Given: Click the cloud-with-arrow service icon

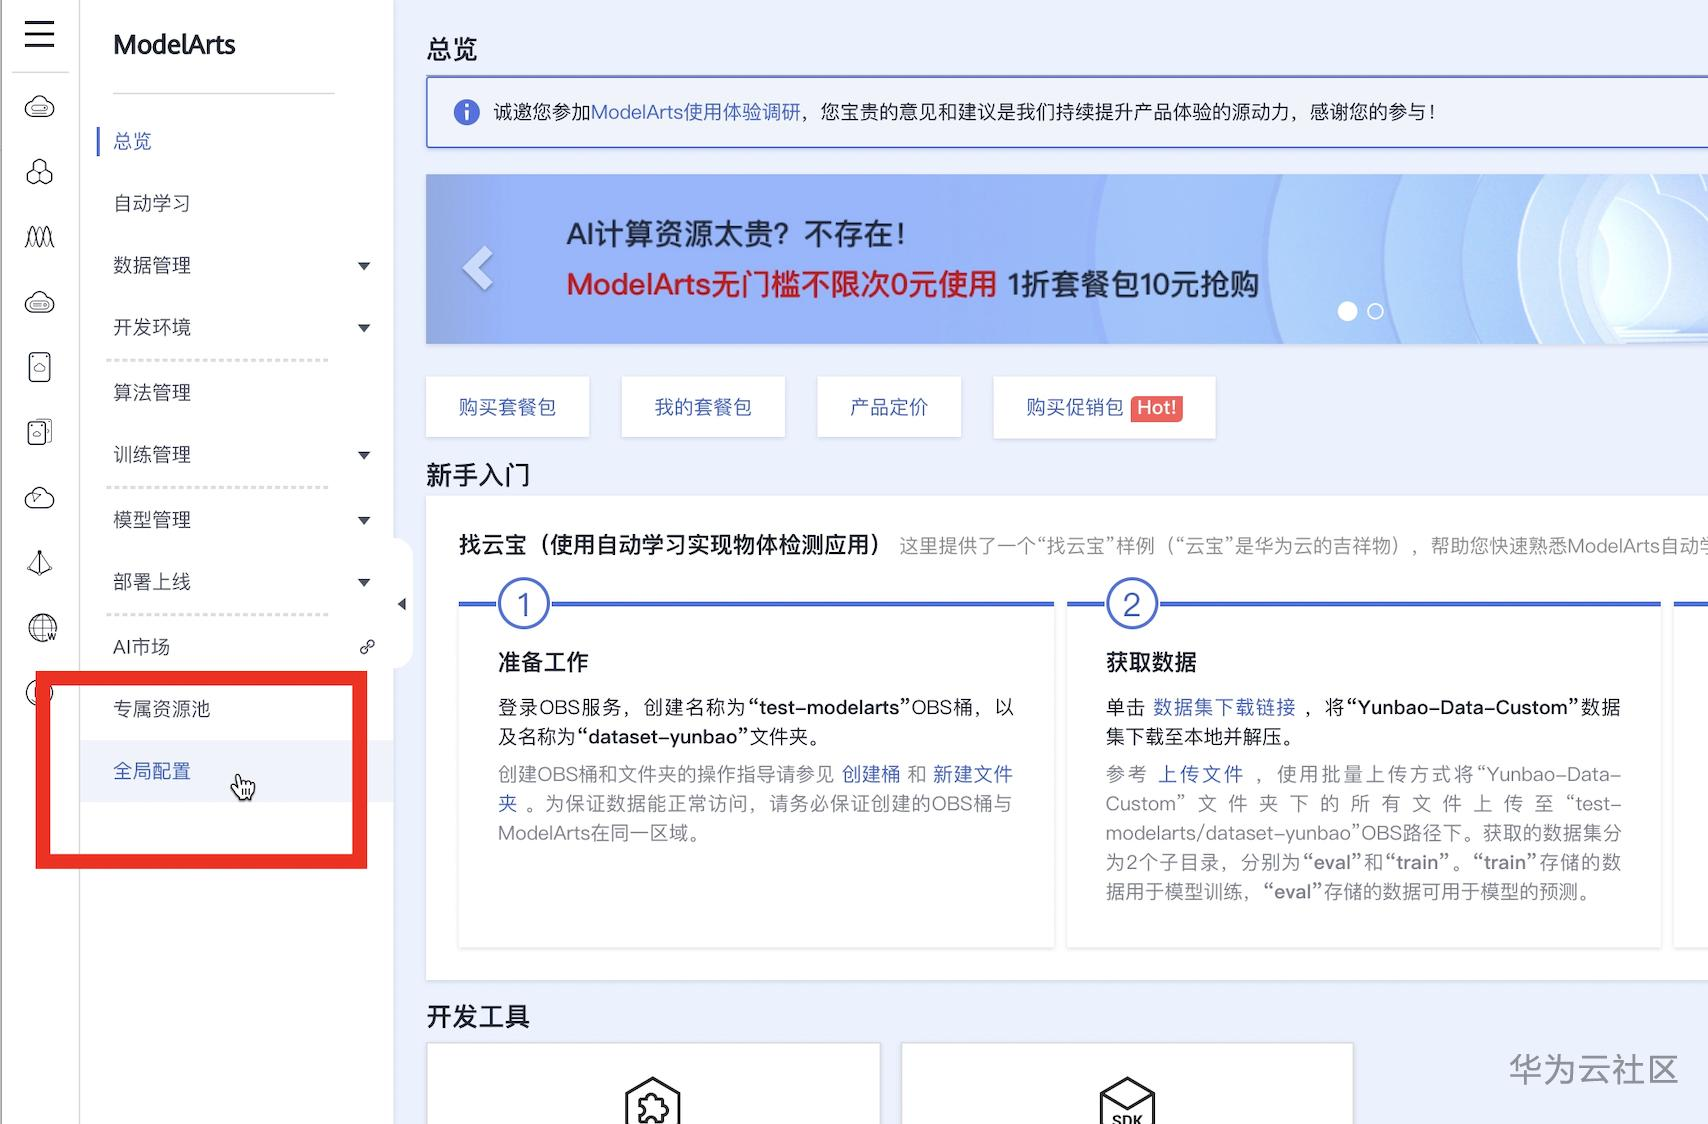Looking at the screenshot, I should pyautogui.click(x=39, y=497).
